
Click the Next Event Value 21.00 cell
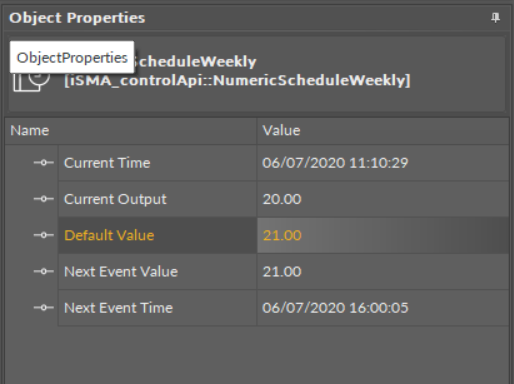point(383,272)
